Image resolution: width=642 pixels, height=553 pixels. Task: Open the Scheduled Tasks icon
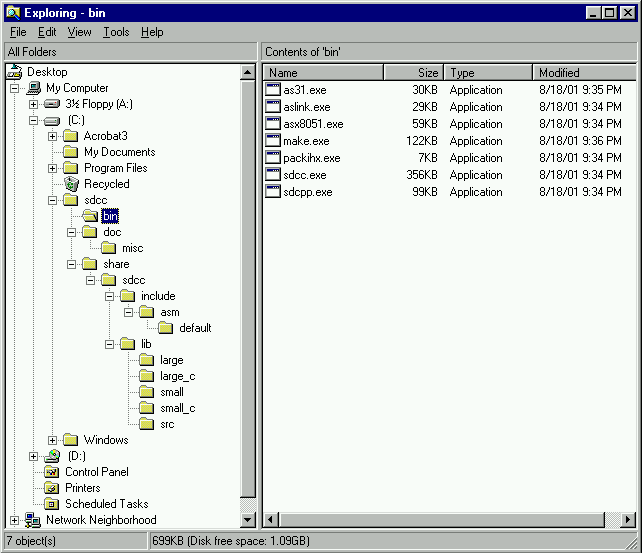pyautogui.click(x=51, y=504)
